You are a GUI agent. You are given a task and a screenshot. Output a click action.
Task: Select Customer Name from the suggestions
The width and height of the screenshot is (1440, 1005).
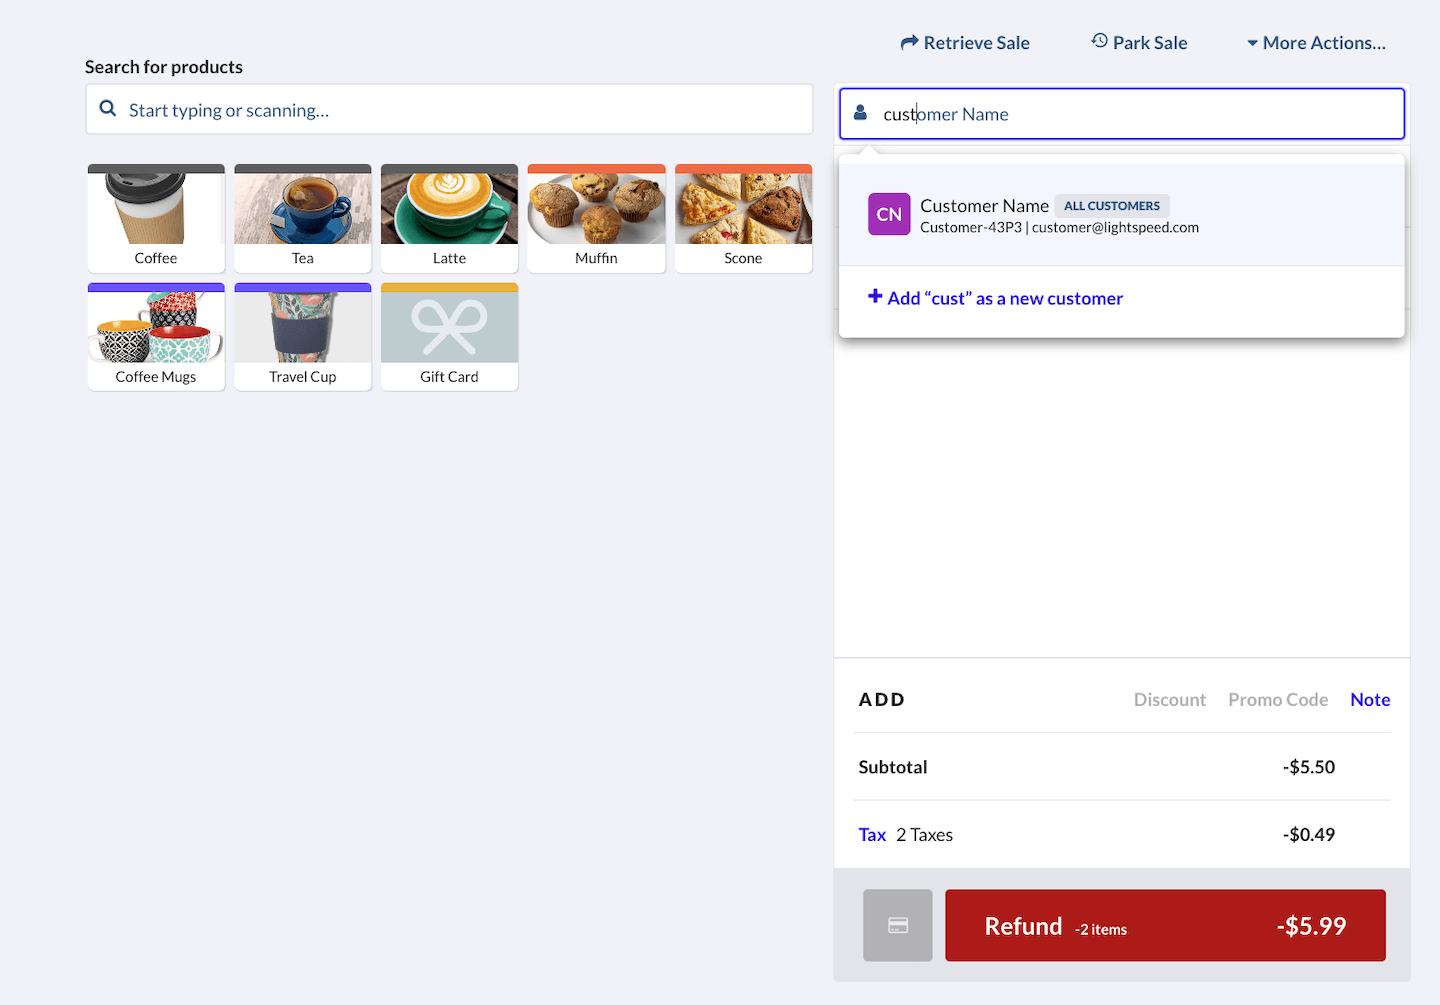[x=984, y=206]
